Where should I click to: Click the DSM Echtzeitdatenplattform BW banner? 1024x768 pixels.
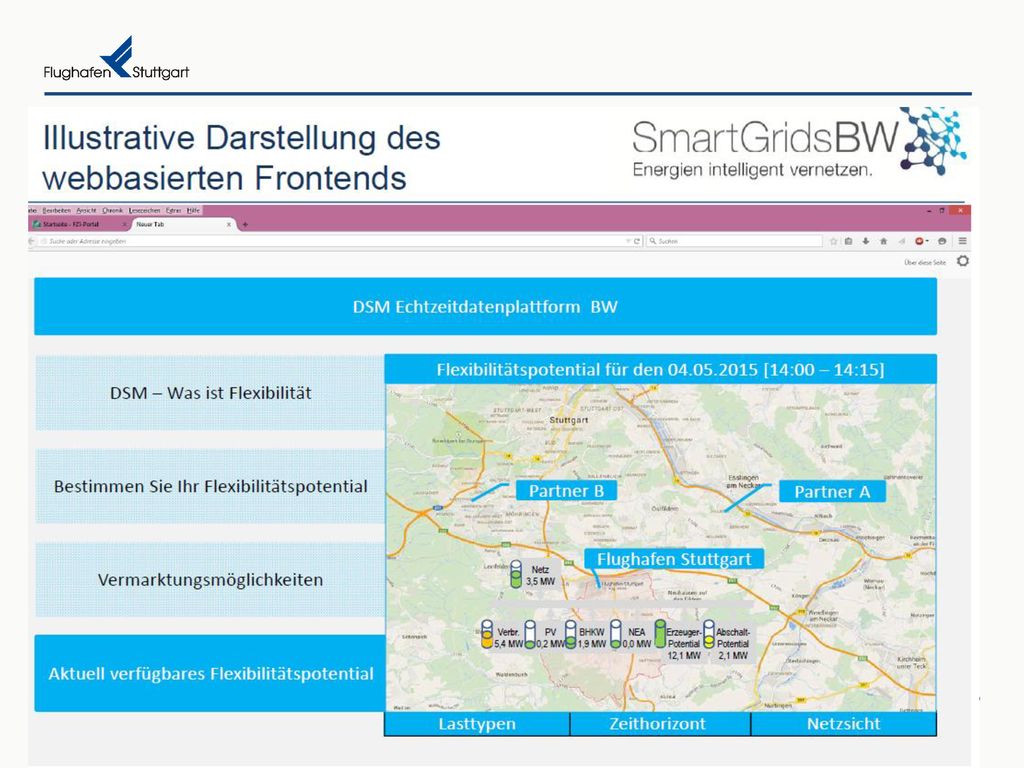[x=485, y=306]
